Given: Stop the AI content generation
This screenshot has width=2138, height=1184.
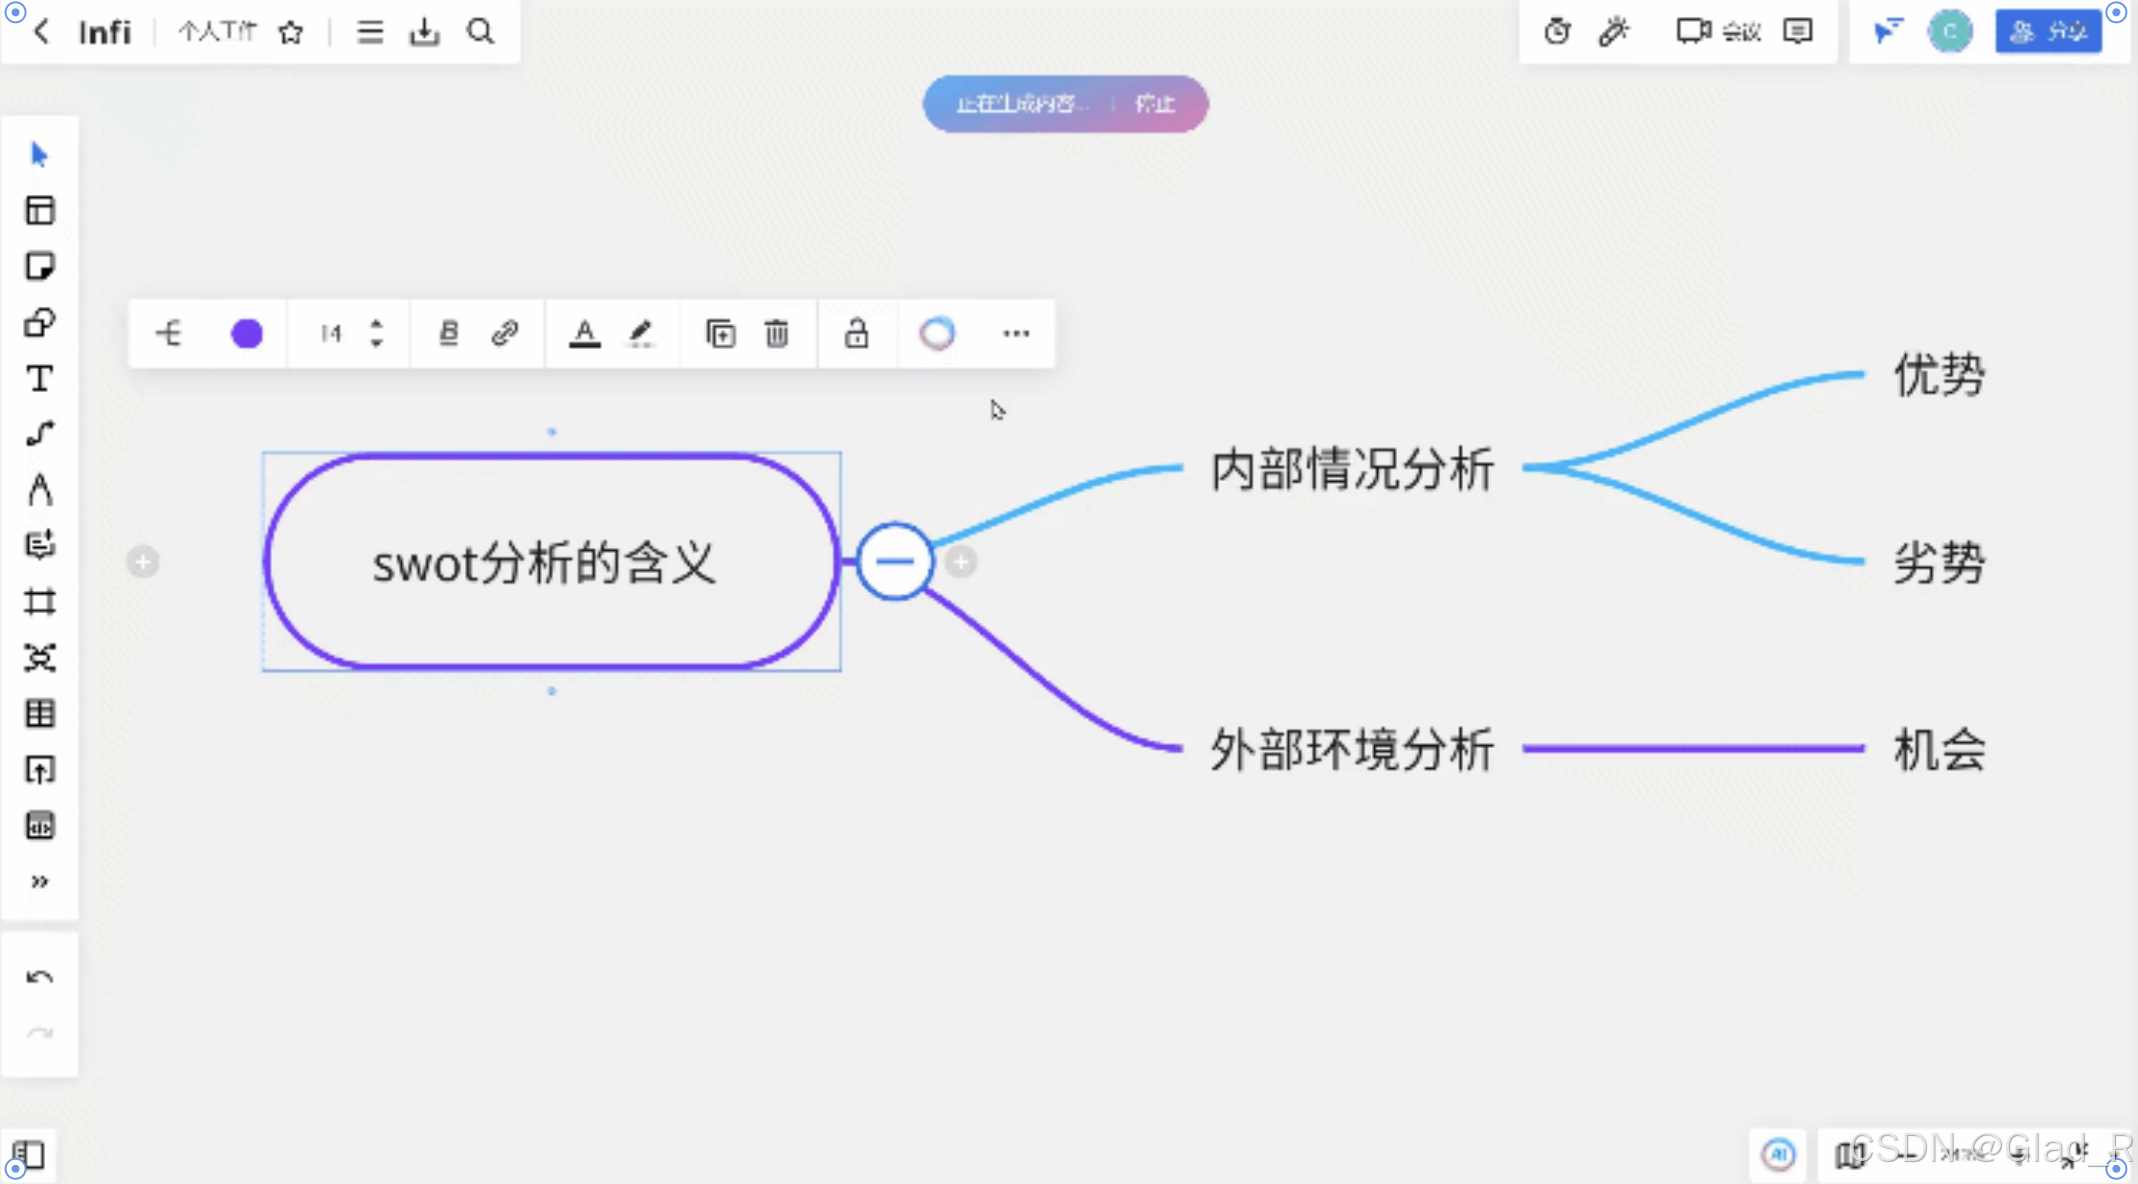Looking at the screenshot, I should click(1155, 104).
